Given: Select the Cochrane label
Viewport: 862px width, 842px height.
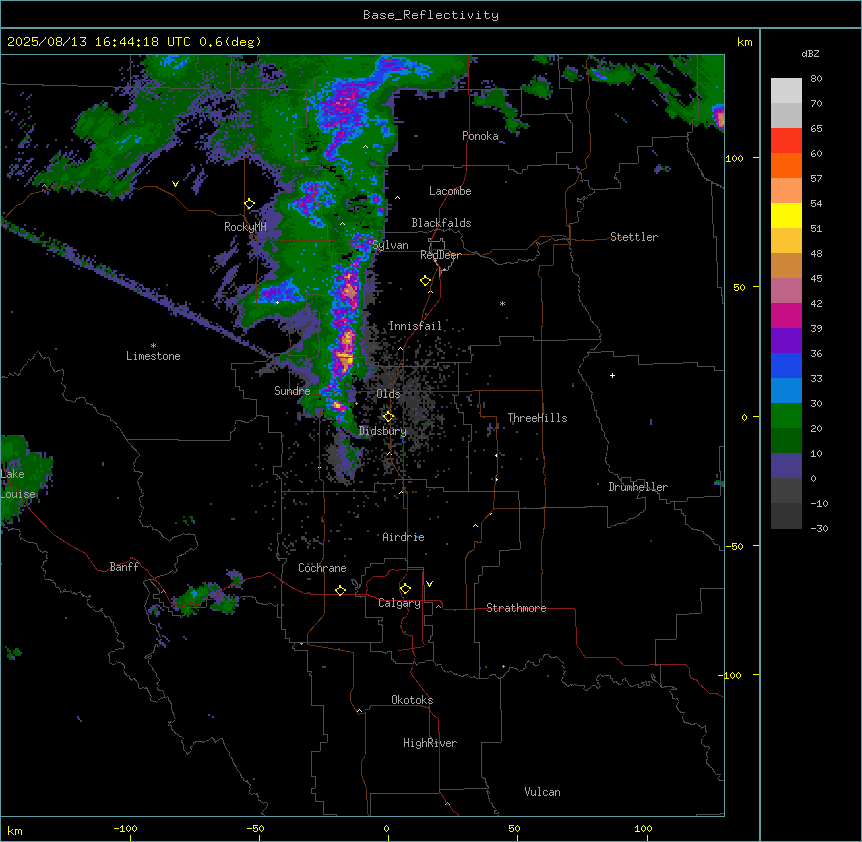Looking at the screenshot, I should click(x=322, y=568).
